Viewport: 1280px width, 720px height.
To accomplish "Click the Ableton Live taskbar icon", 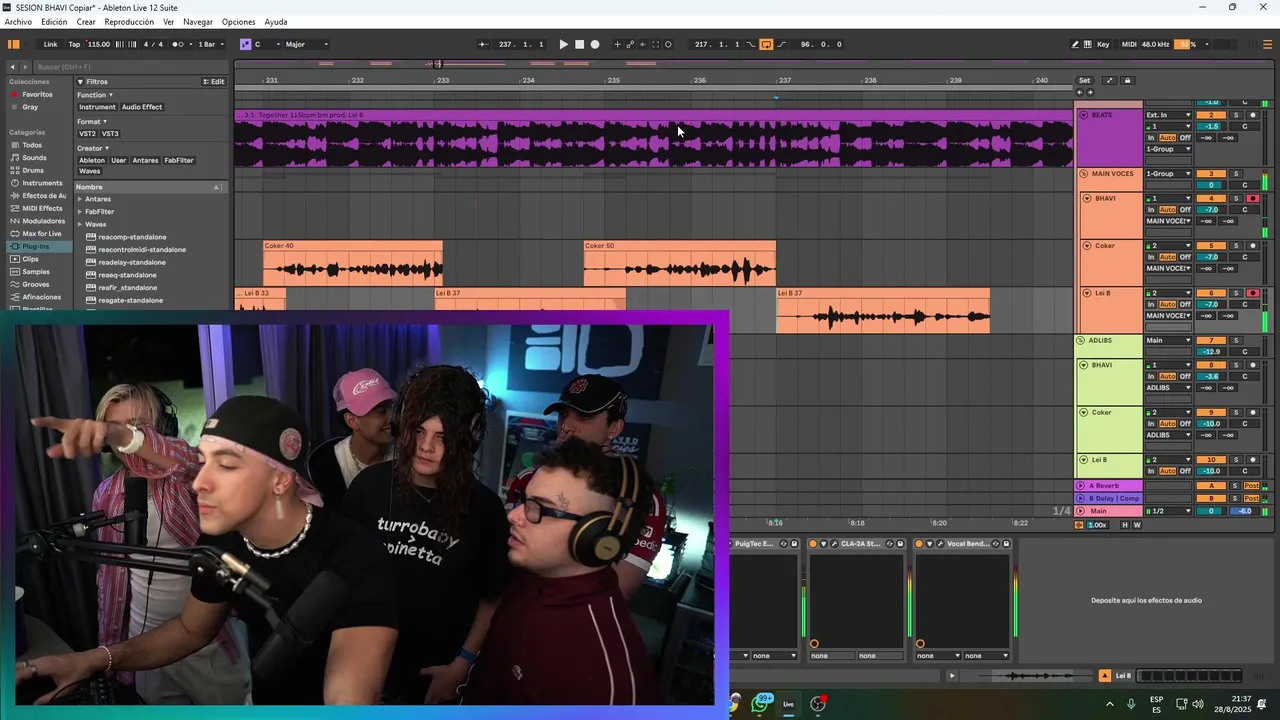I will point(788,704).
